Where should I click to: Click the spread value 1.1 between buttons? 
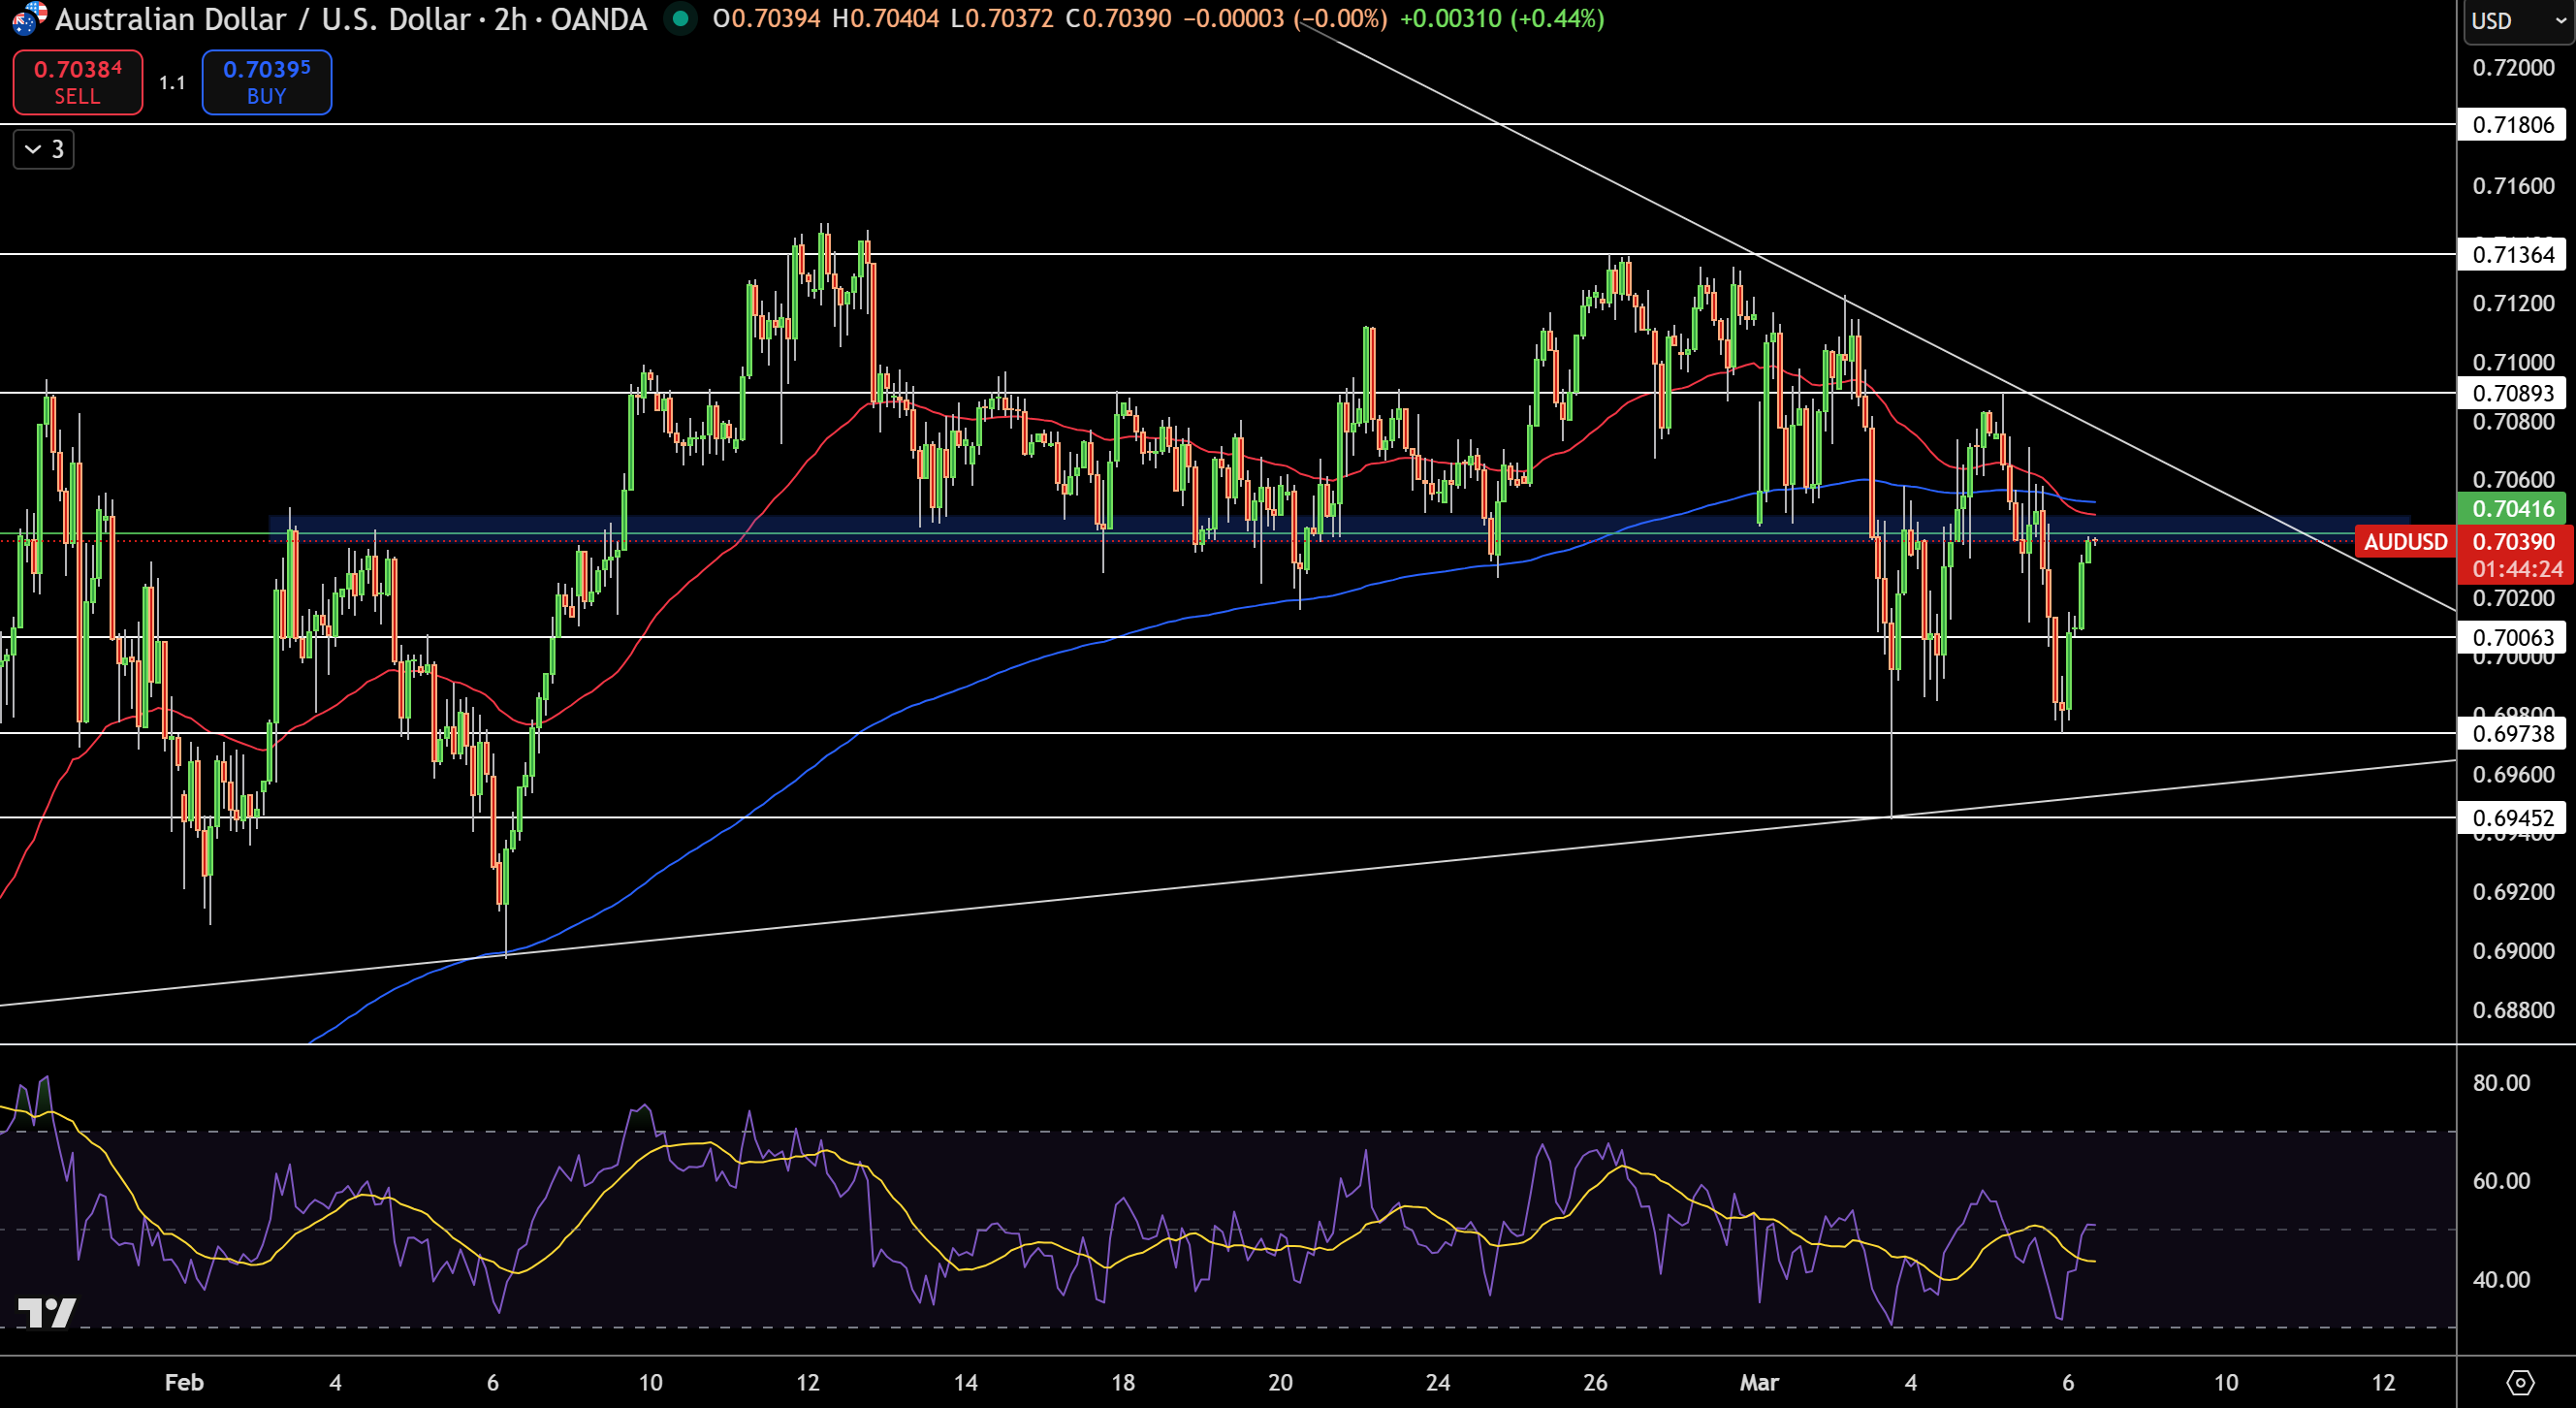pyautogui.click(x=172, y=83)
